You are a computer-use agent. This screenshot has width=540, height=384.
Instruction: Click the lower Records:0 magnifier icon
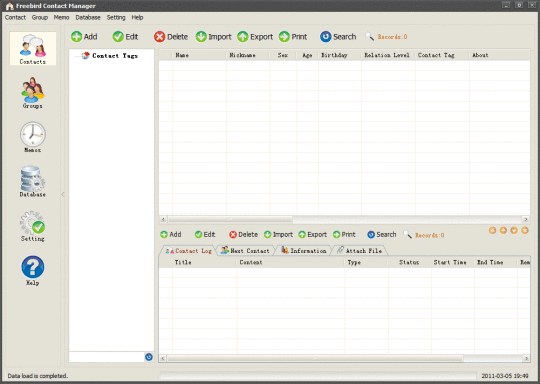pos(407,234)
